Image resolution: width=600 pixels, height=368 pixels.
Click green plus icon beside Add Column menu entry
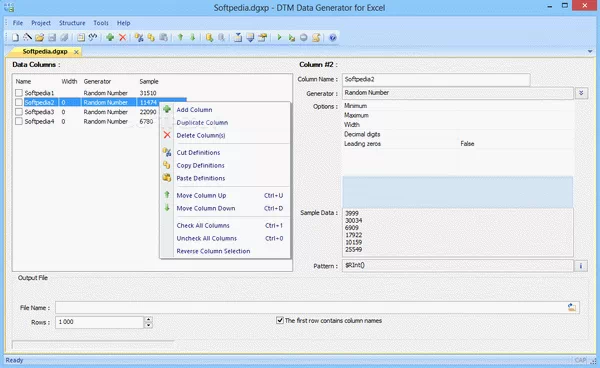[x=167, y=109]
